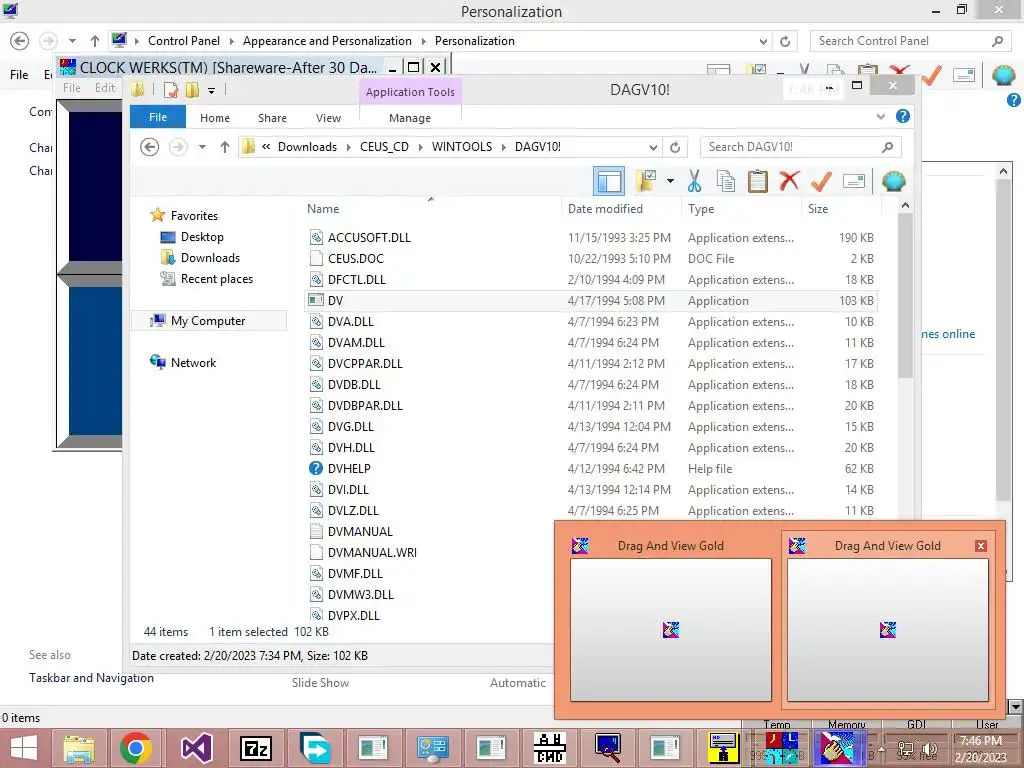Click the Properties icon in quick access toolbar
The height and width of the screenshot is (768, 1024).
pyautogui.click(x=171, y=89)
